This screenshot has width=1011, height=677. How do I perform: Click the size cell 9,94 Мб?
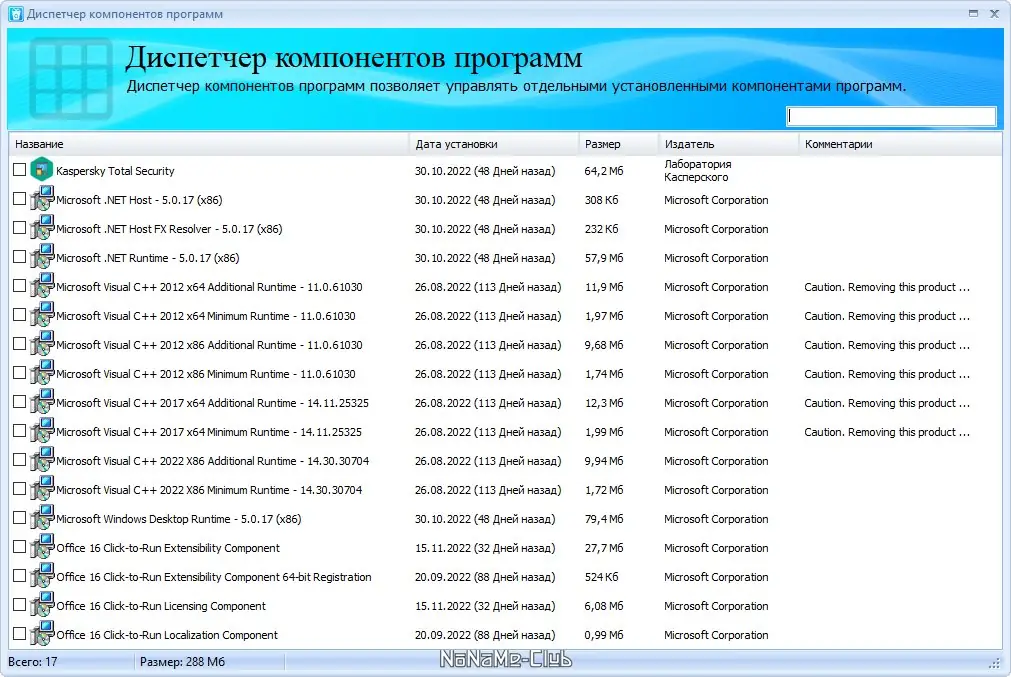604,461
